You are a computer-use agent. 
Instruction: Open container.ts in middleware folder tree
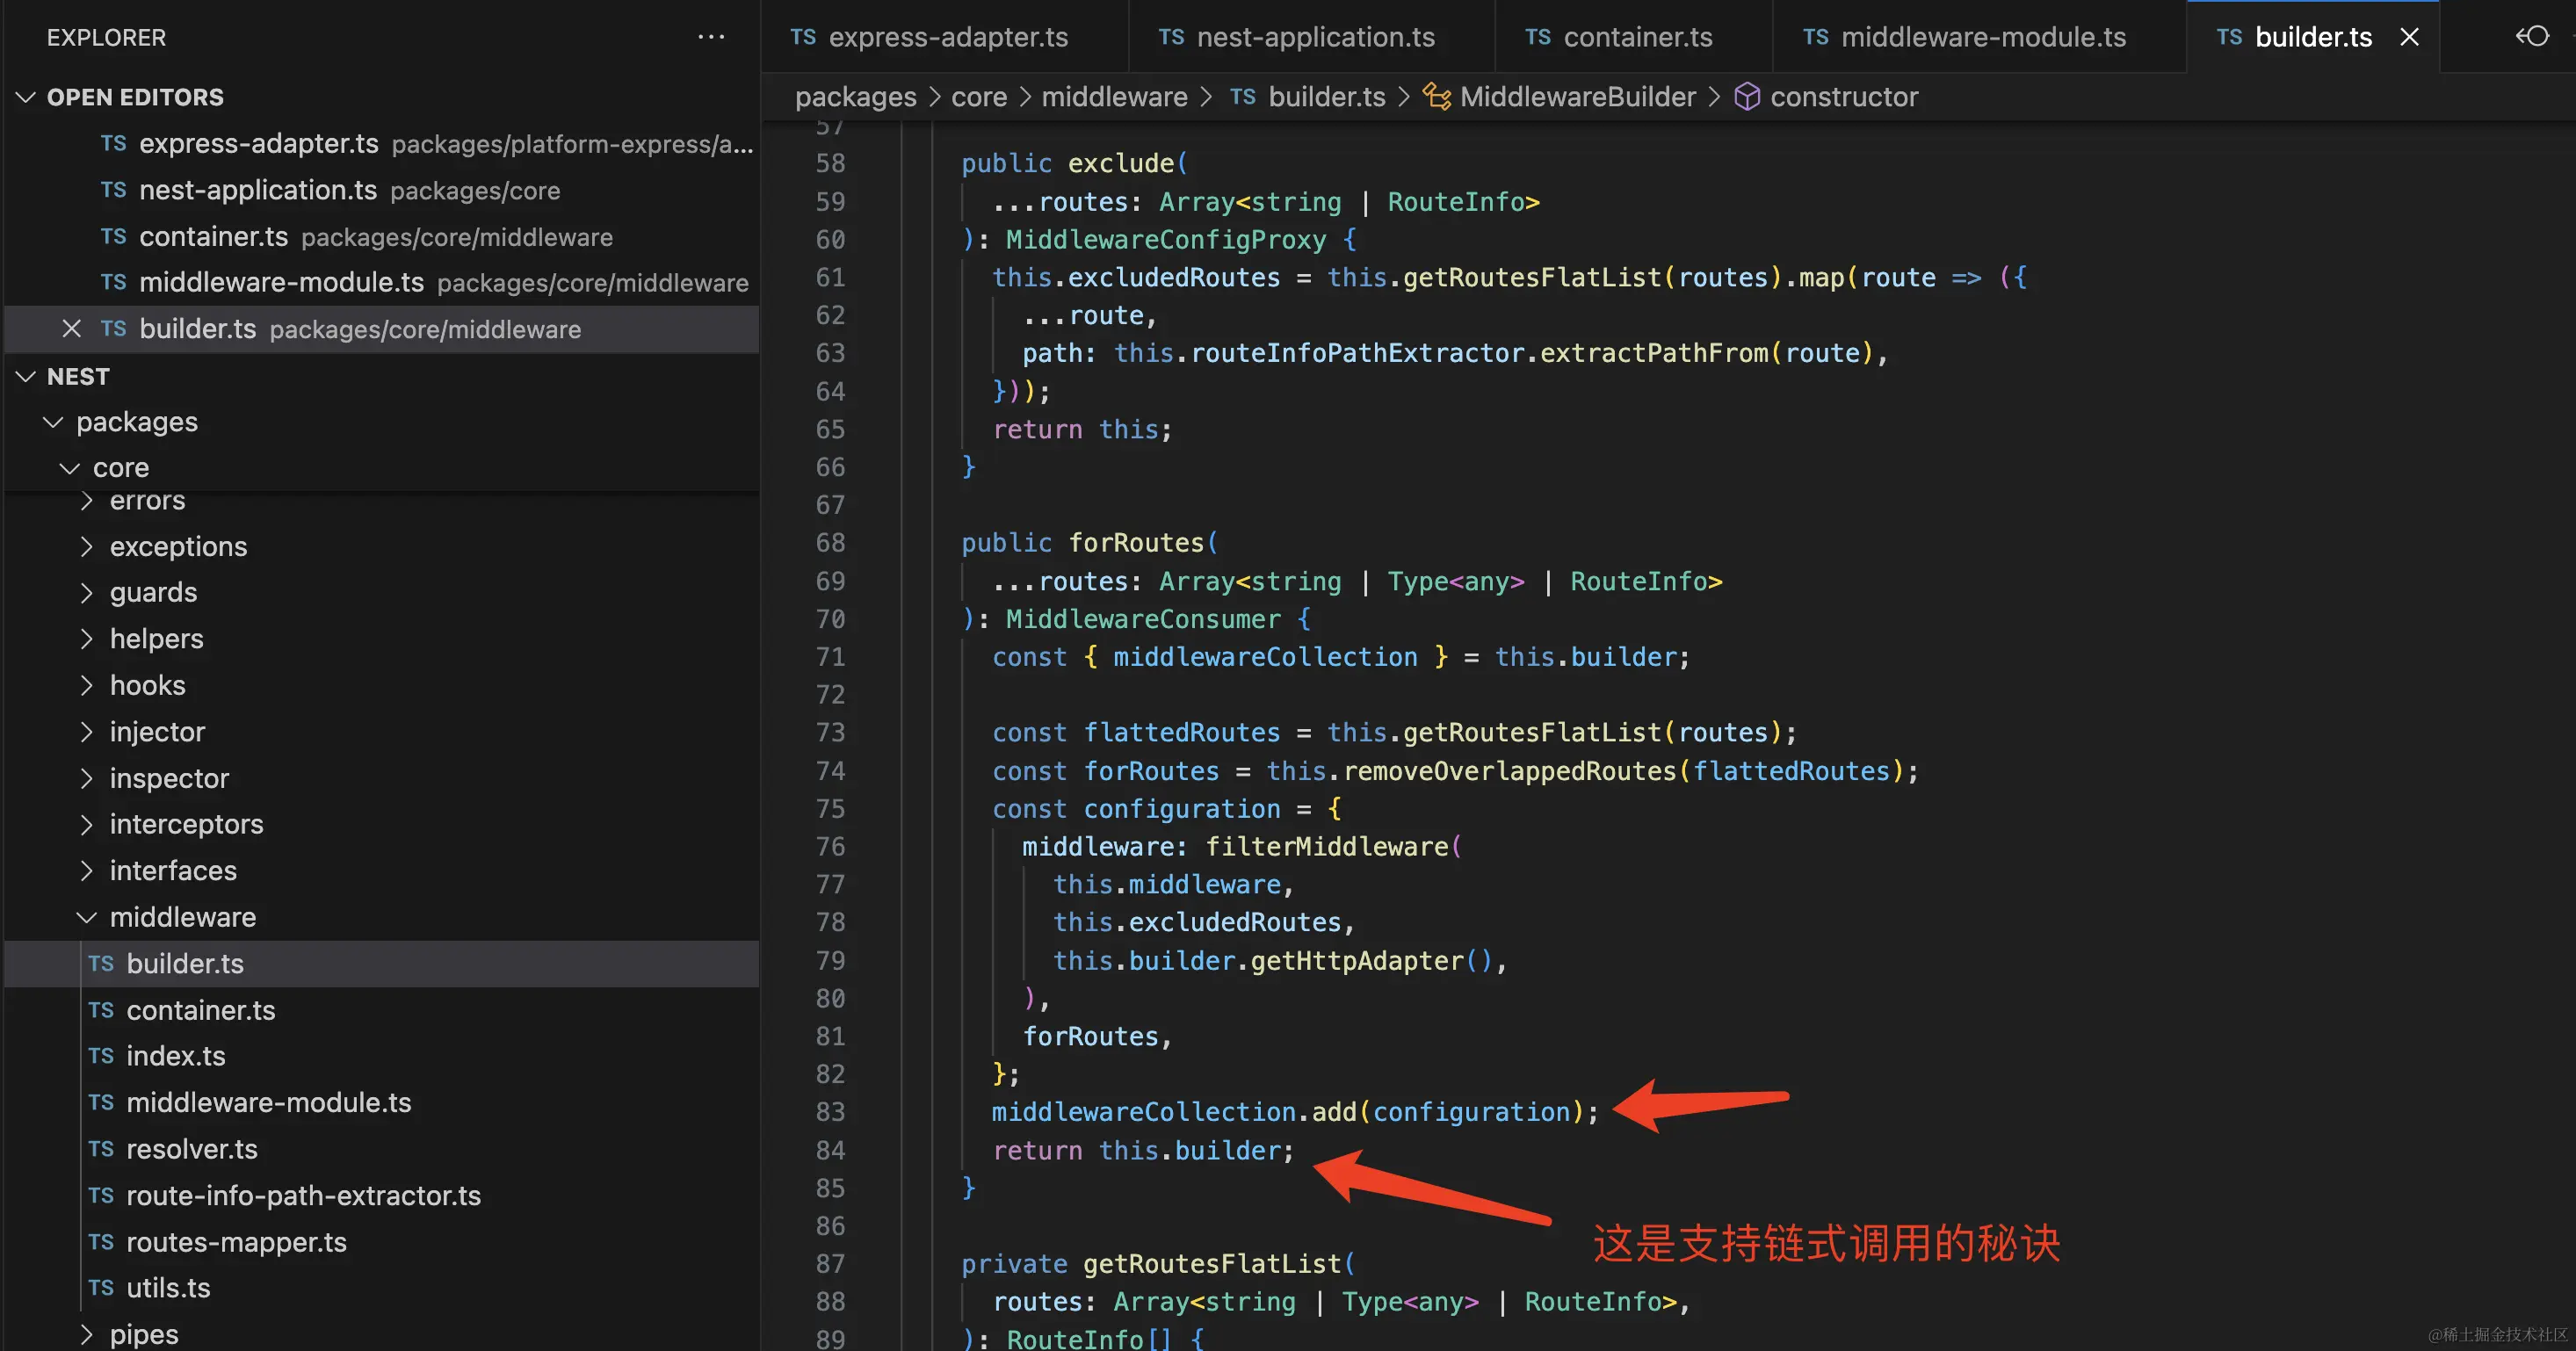coord(382,1010)
